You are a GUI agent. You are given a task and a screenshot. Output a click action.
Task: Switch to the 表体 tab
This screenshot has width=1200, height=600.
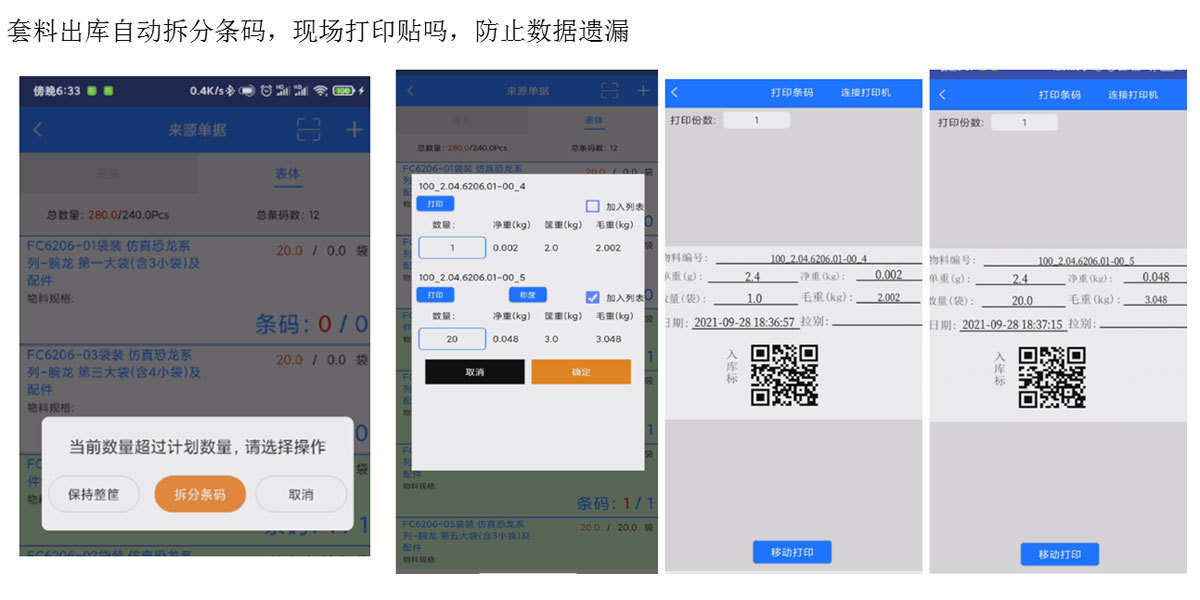pos(287,173)
